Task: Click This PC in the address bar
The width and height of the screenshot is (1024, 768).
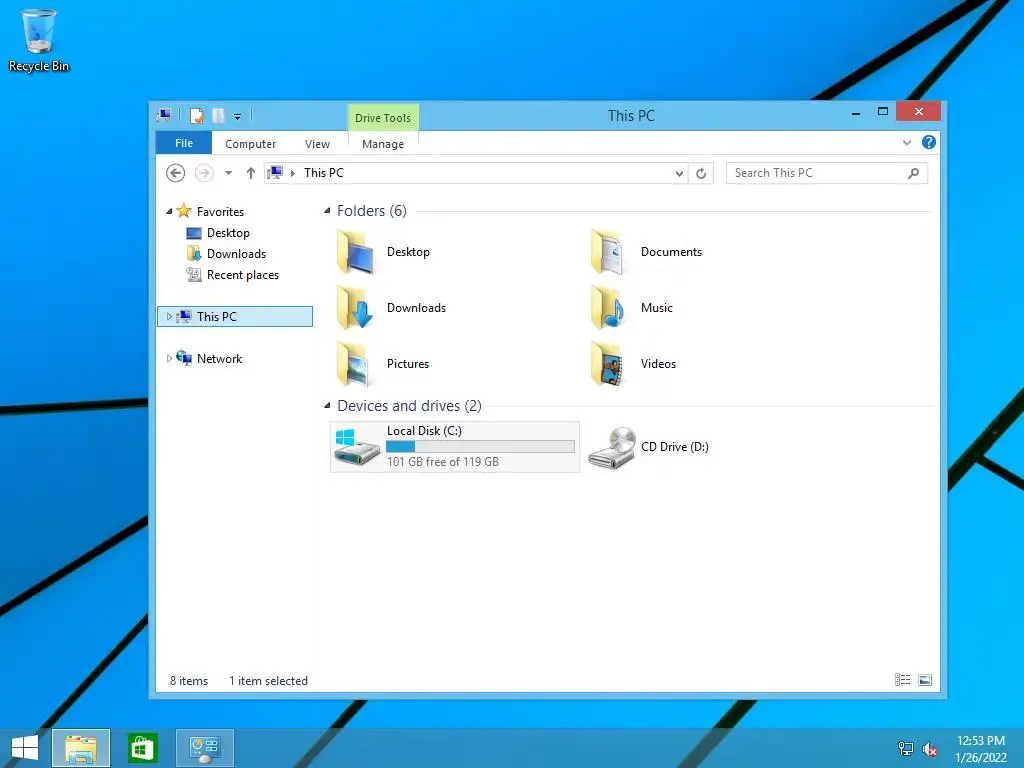Action: point(324,172)
